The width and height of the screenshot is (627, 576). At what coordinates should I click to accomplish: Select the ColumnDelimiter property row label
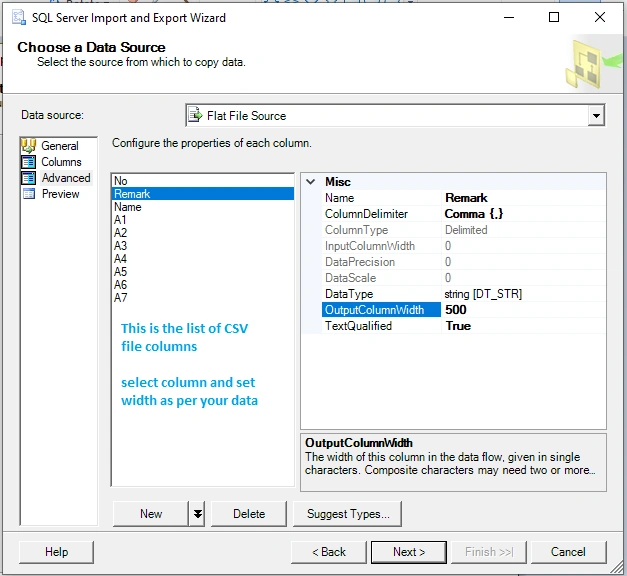point(381,214)
